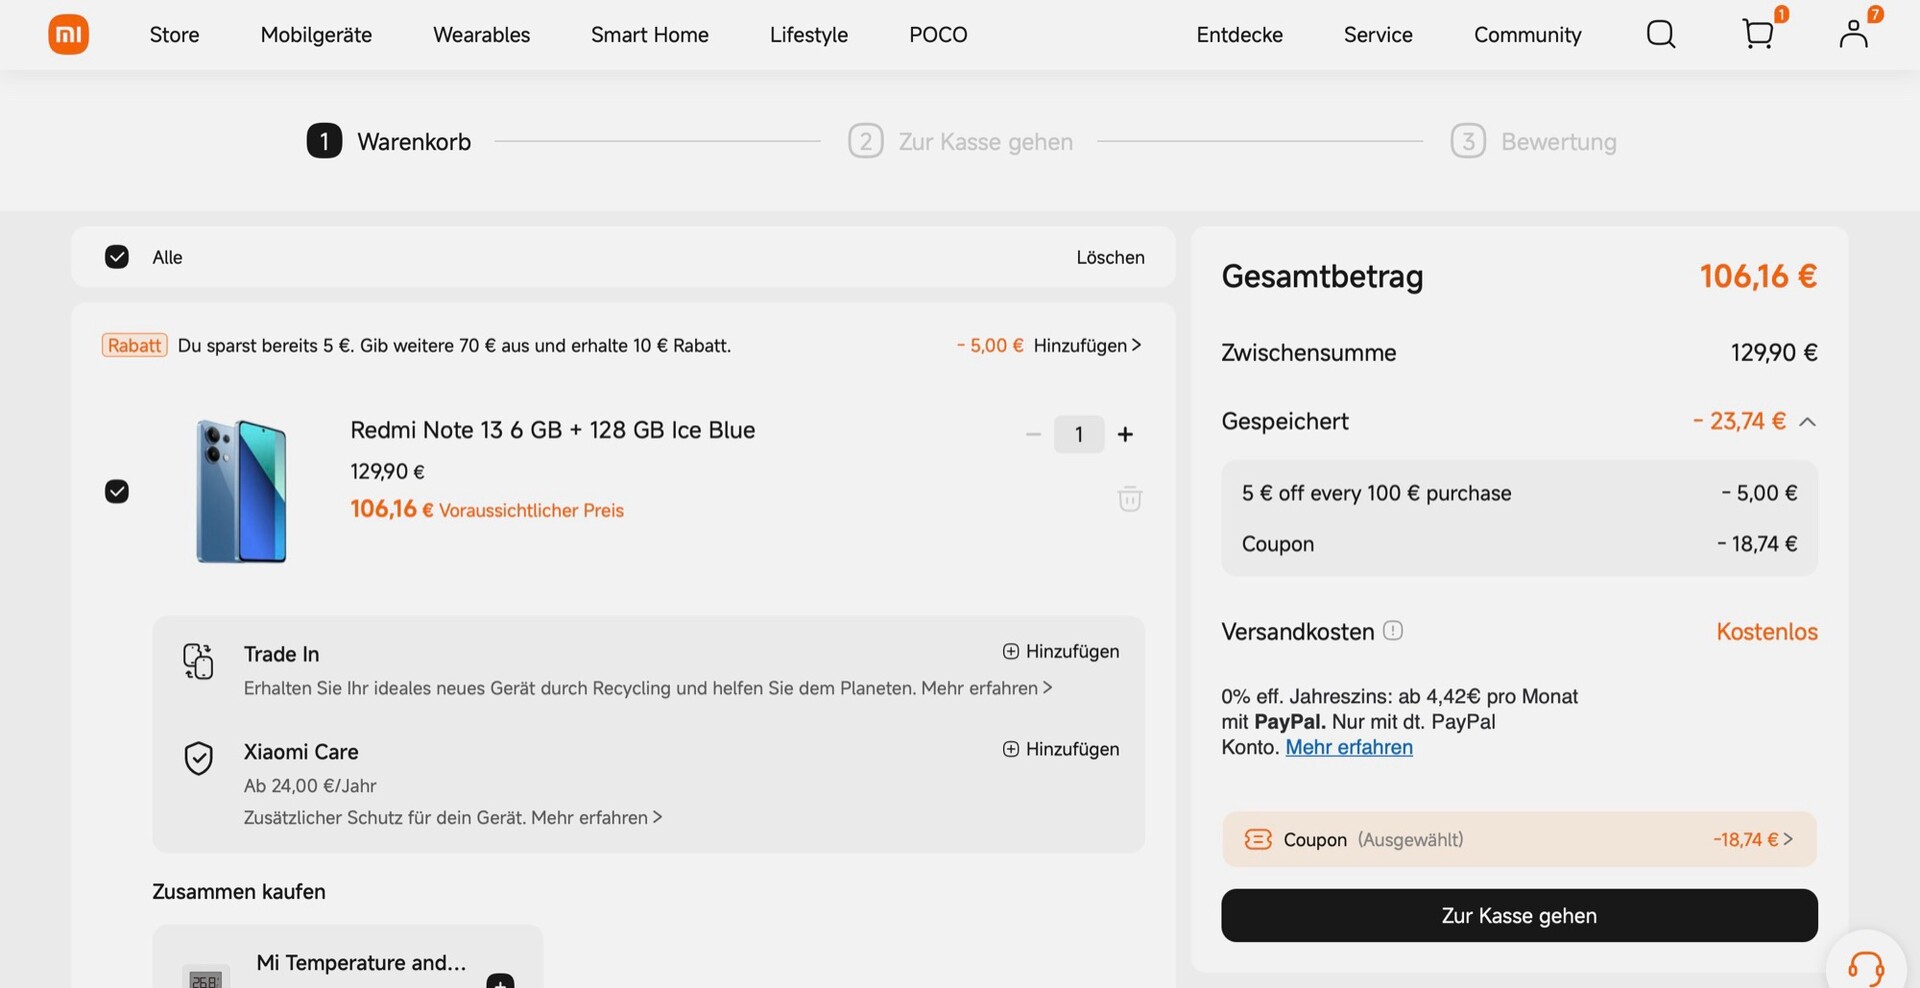Open the shopping cart icon
This screenshot has width=1920, height=988.
[x=1757, y=35]
